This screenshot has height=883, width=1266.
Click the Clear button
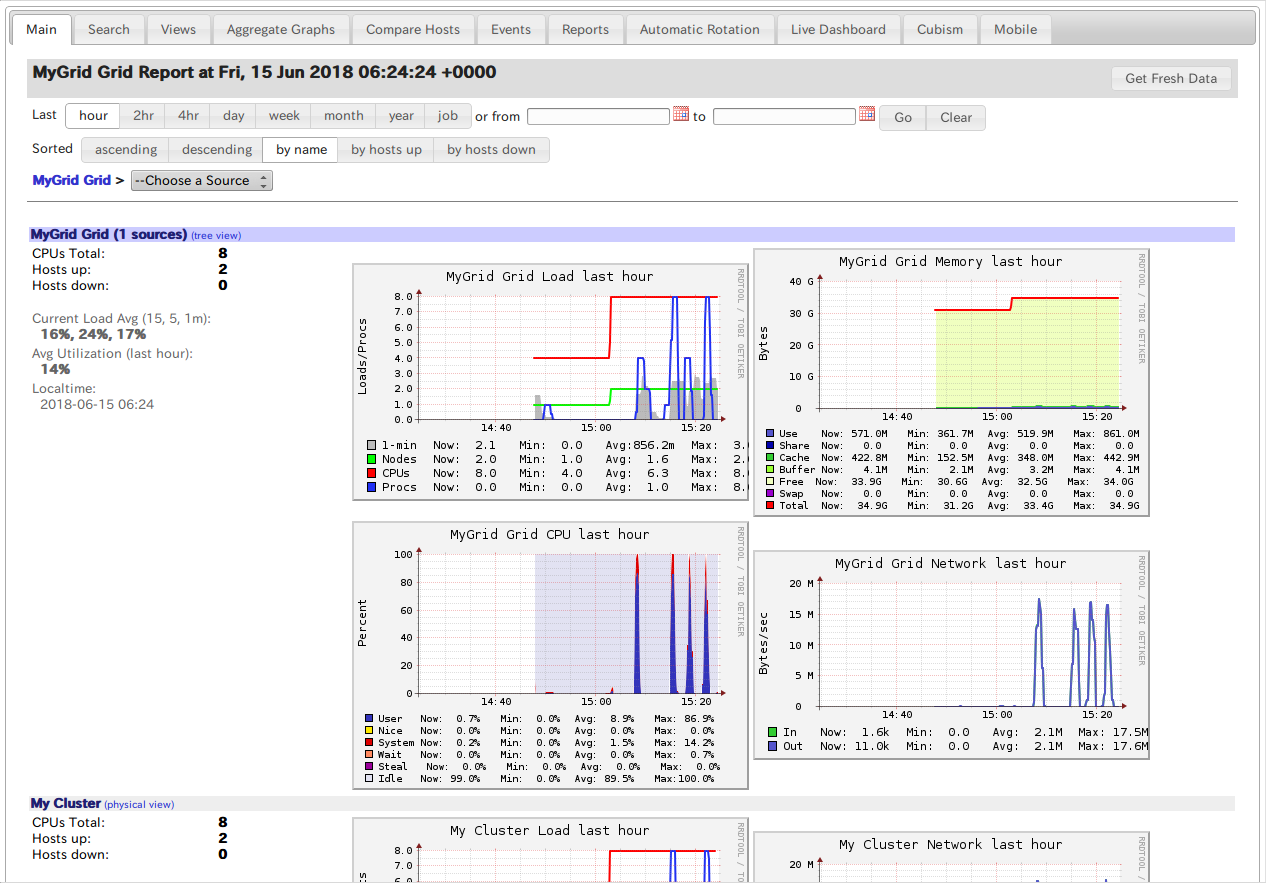pos(956,118)
